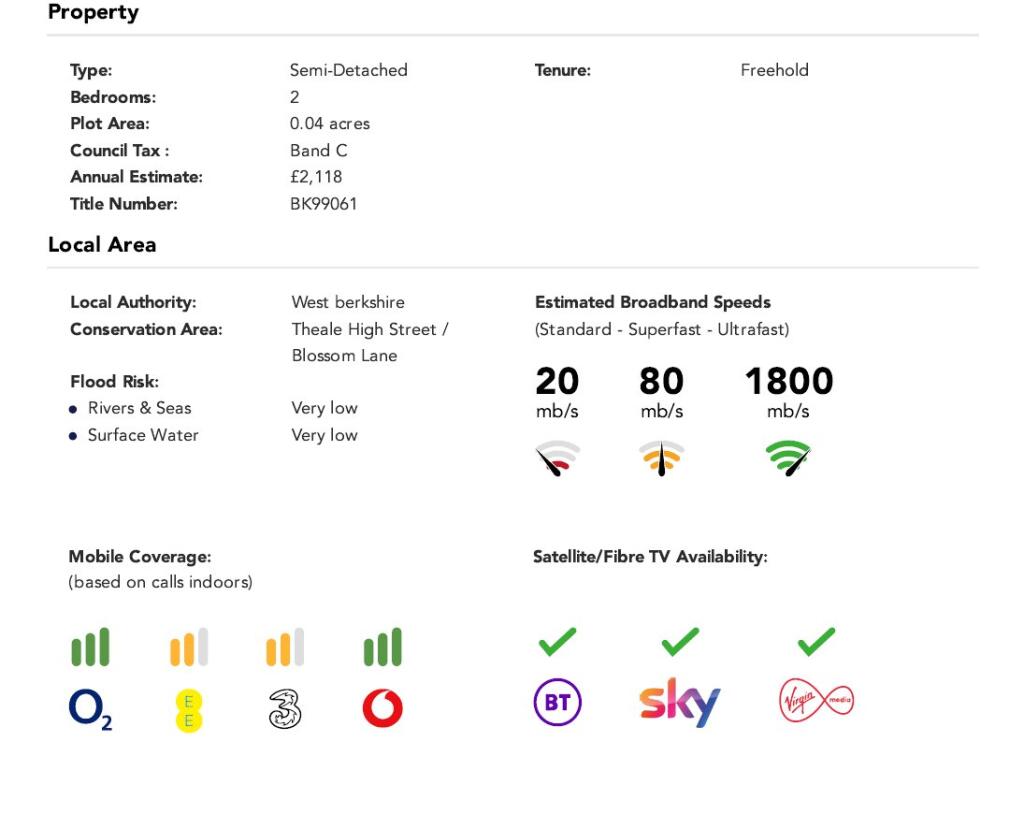Click the red Vodafone logo

coord(382,710)
